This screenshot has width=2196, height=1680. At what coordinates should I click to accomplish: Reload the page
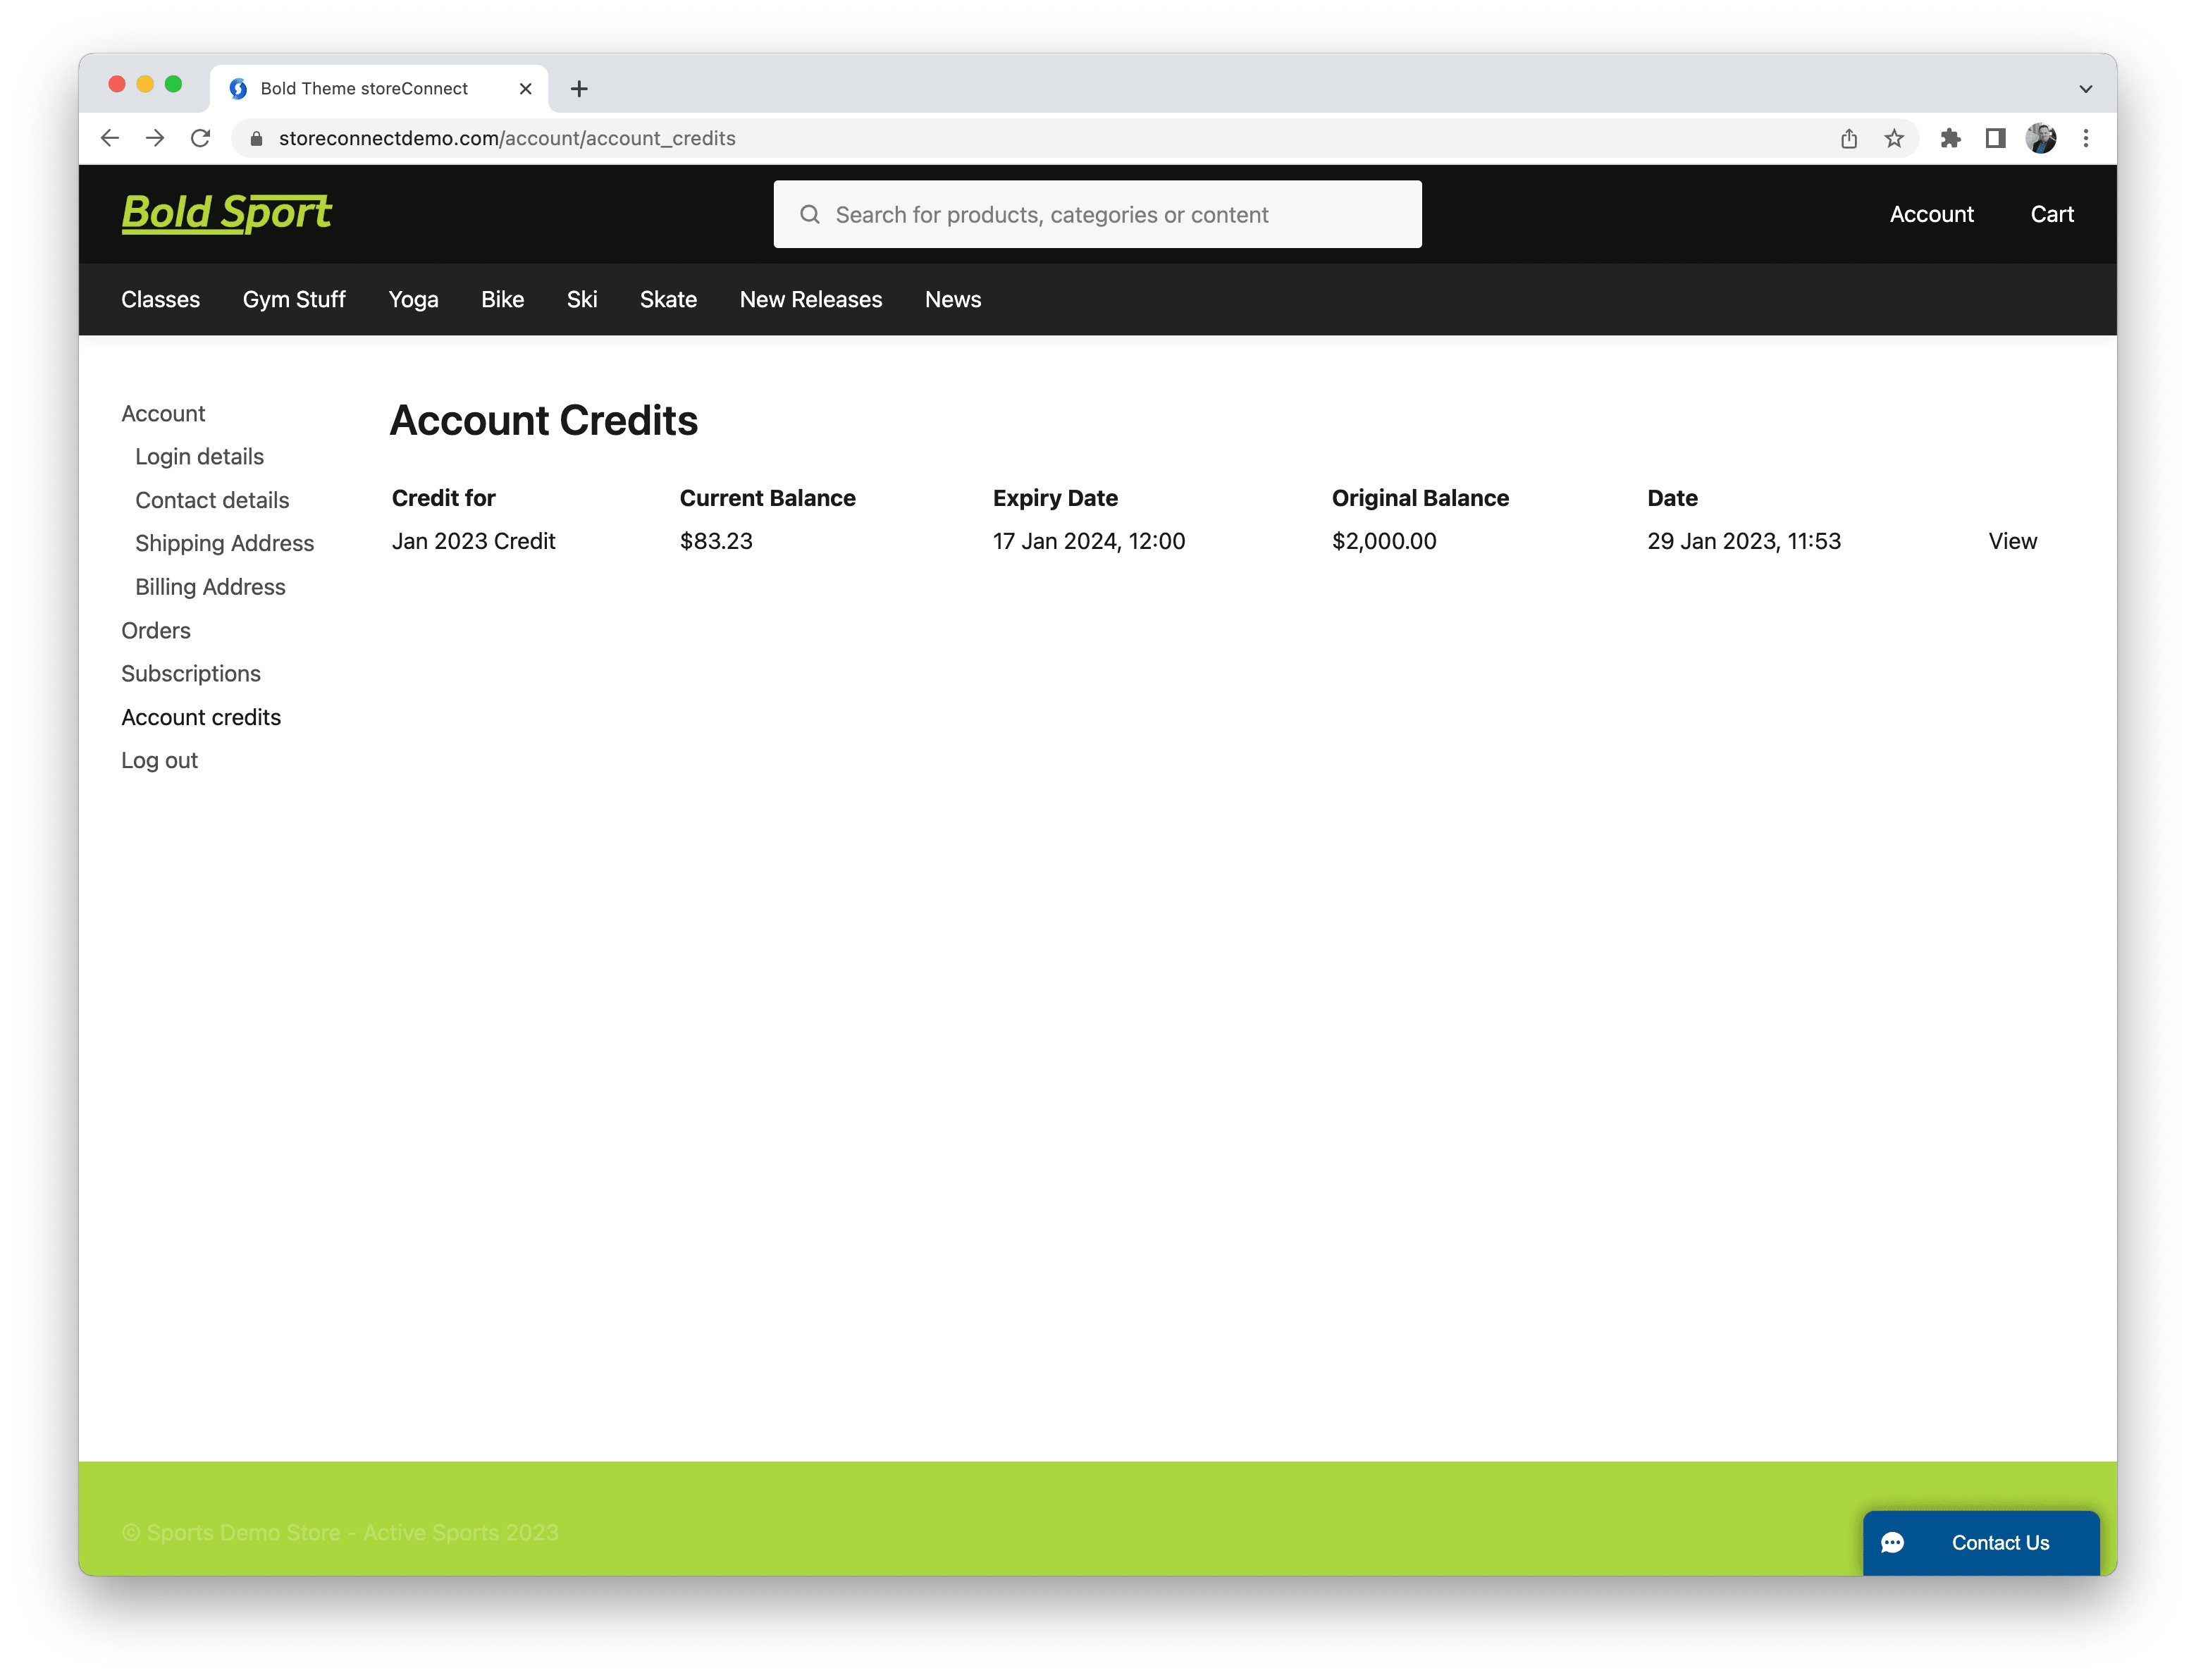(x=200, y=138)
